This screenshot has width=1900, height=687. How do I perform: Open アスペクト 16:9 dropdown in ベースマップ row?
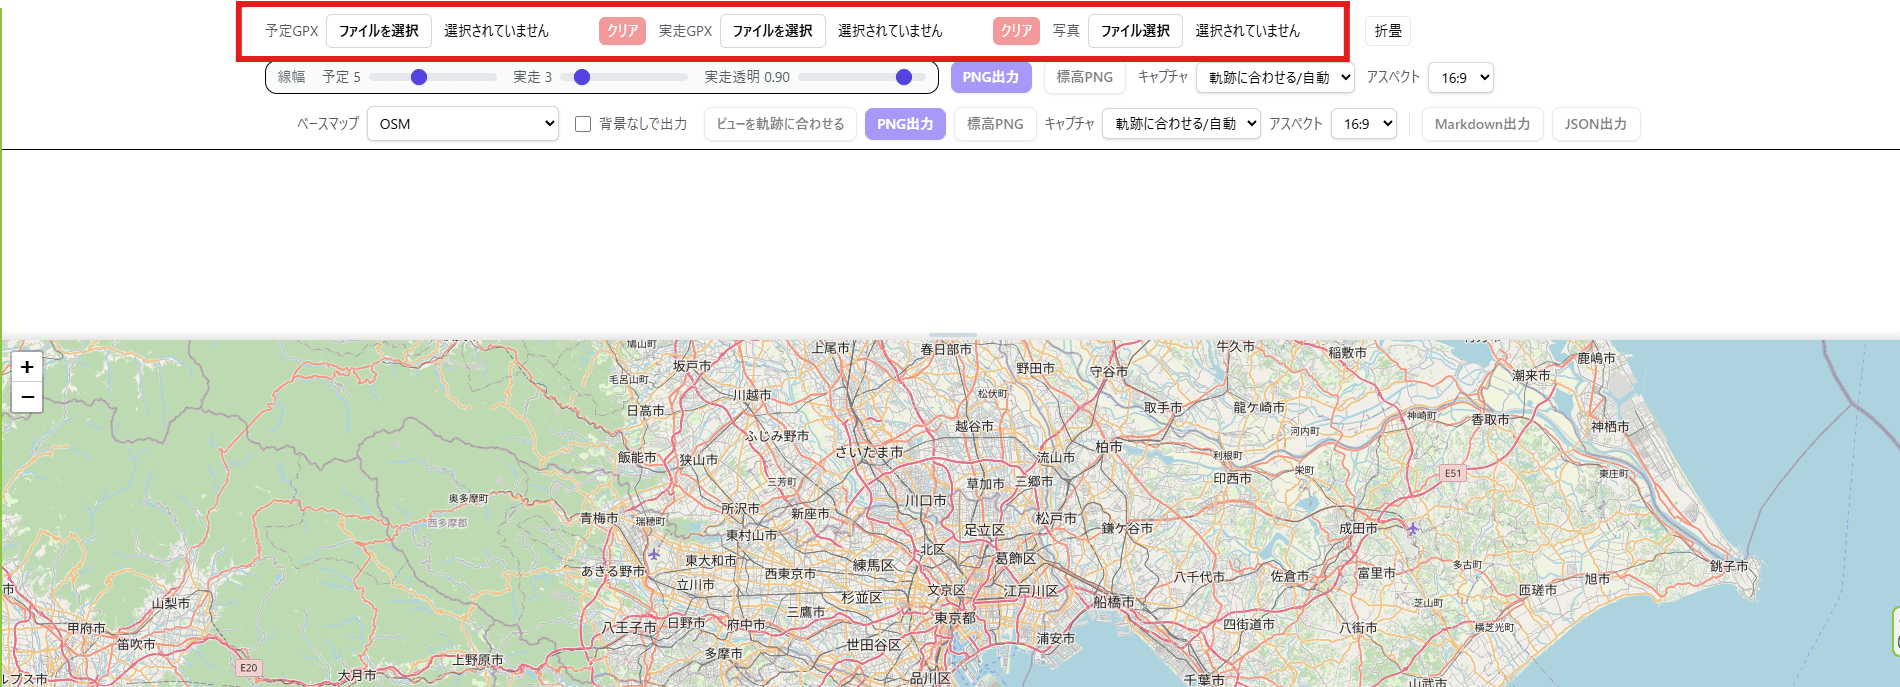click(x=1364, y=124)
